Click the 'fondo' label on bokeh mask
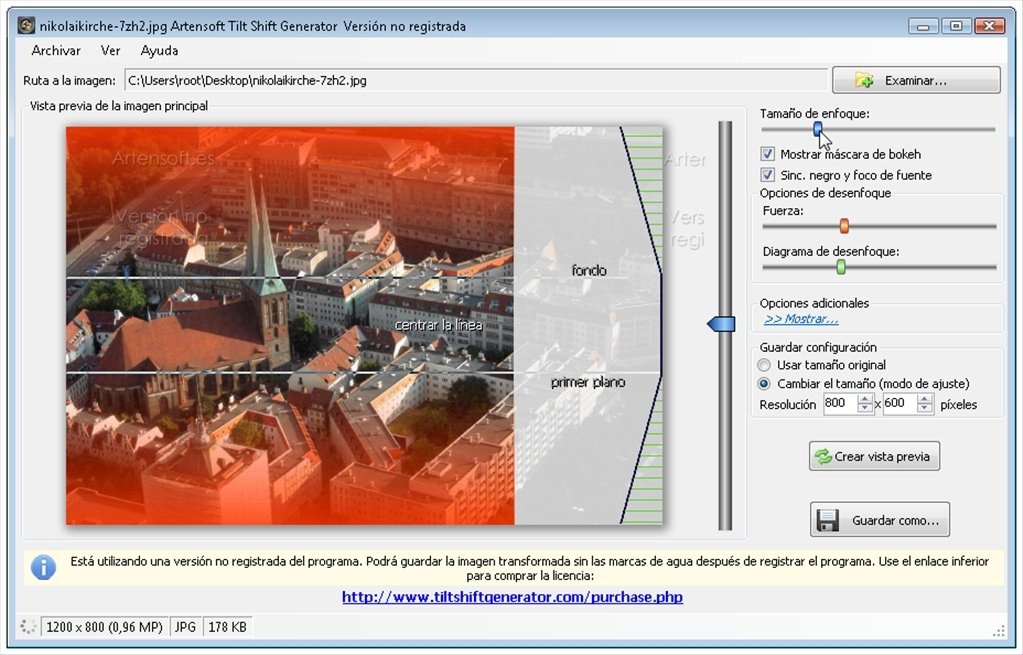 588,270
